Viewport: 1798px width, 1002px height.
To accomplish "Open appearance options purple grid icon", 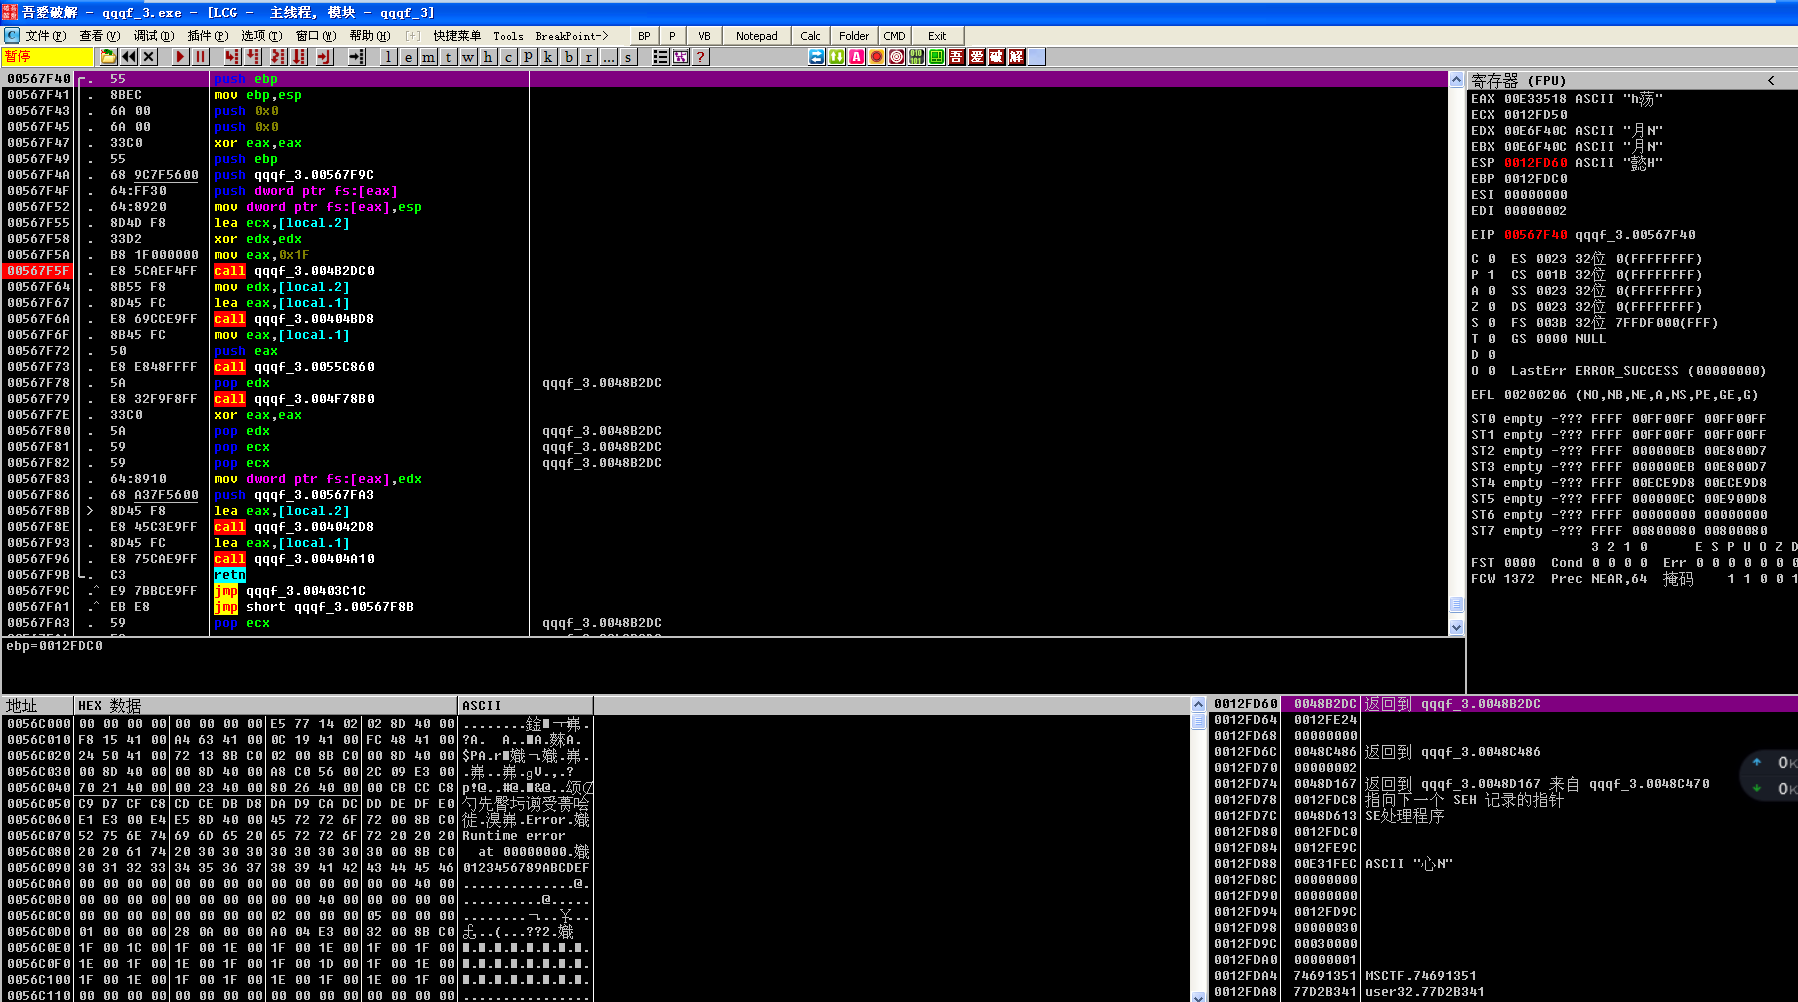I will pos(681,57).
